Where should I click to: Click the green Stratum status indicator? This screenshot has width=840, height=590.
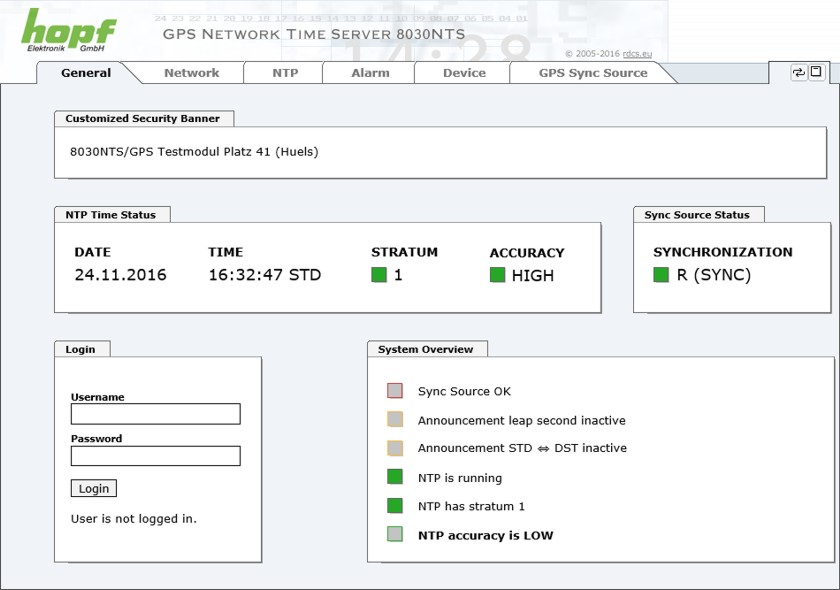pyautogui.click(x=379, y=275)
